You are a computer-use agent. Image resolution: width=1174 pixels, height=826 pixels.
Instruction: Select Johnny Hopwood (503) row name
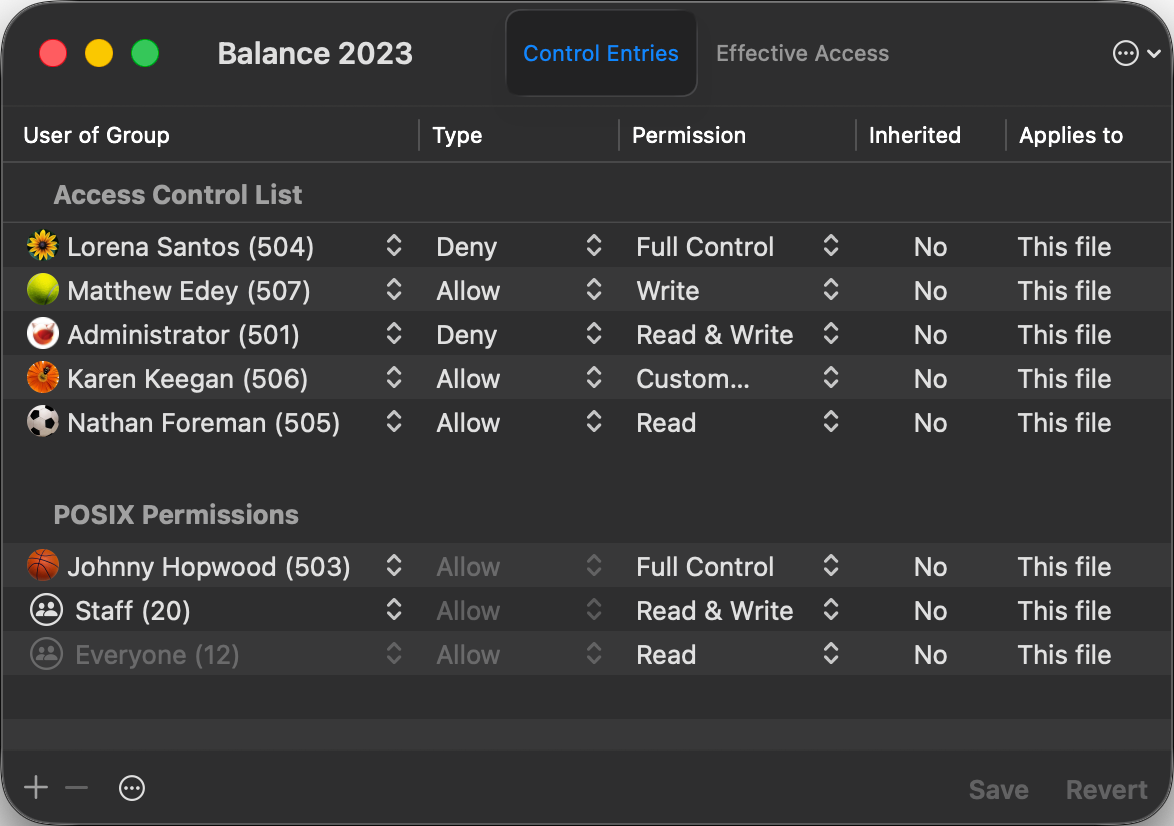[x=209, y=566]
